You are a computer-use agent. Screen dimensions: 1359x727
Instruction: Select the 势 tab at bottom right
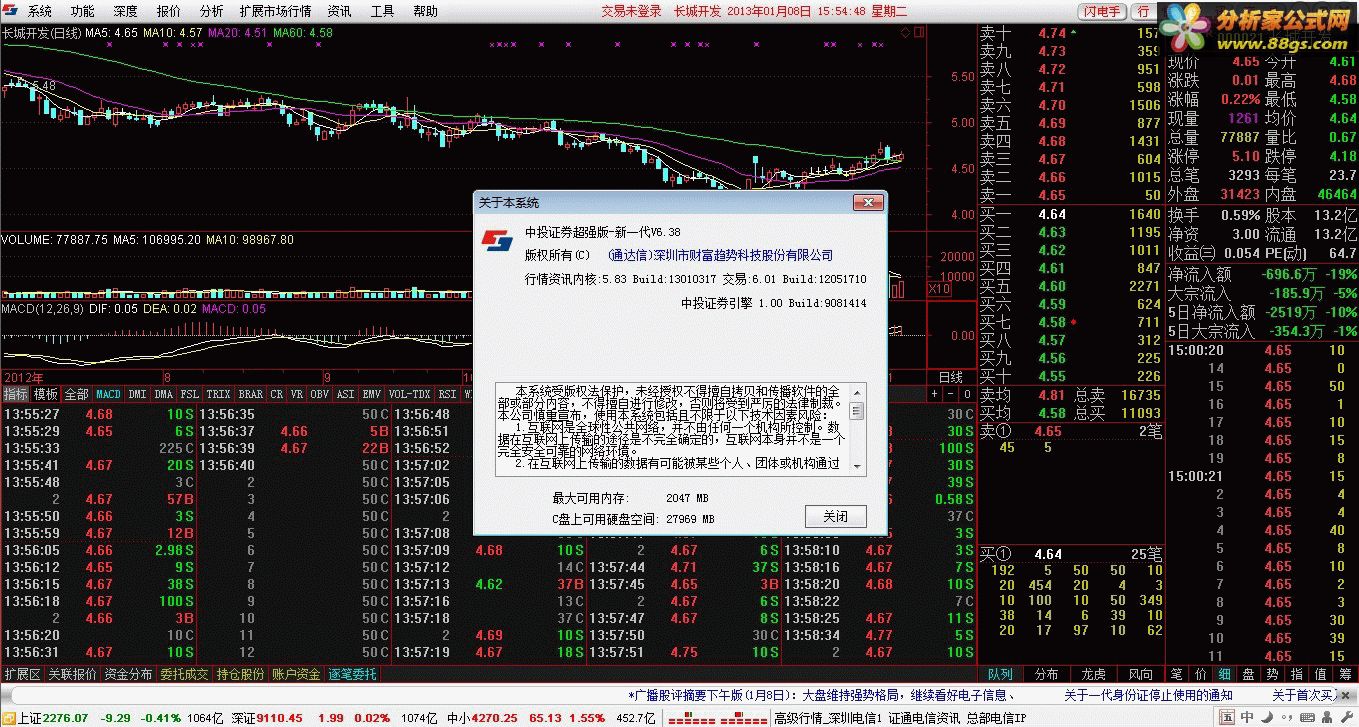[x=1273, y=675]
